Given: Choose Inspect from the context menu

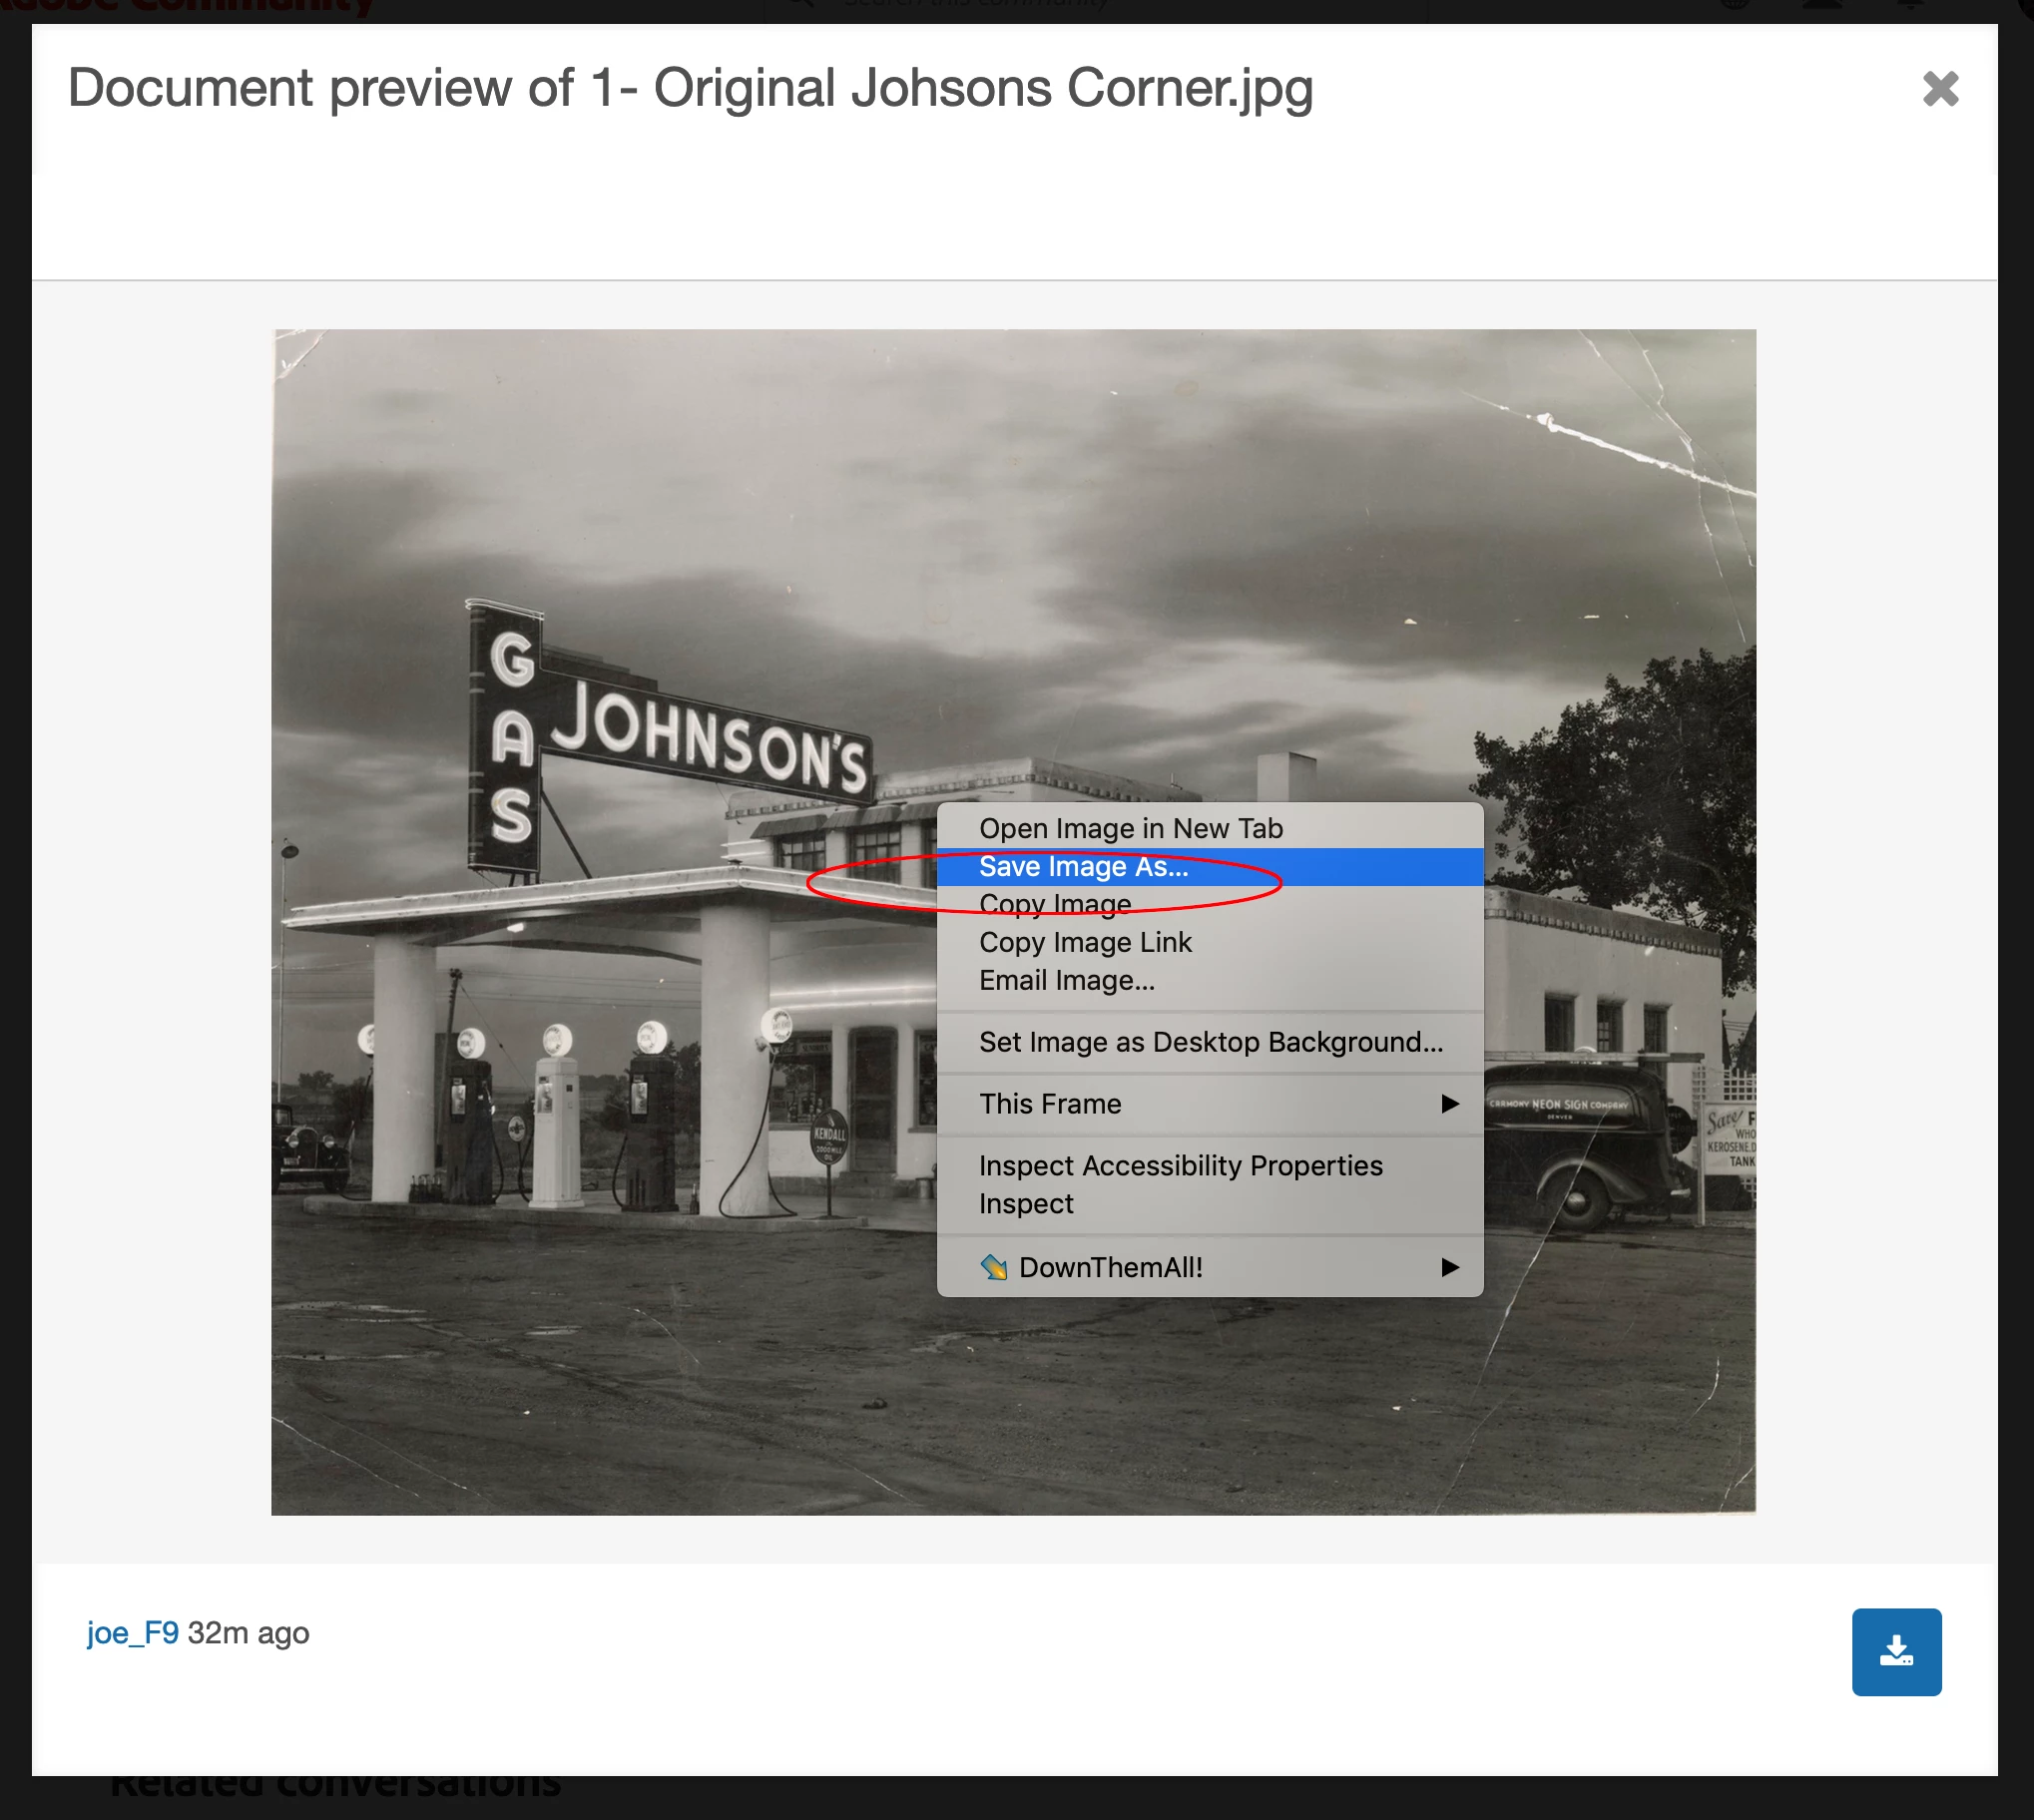Looking at the screenshot, I should pyautogui.click(x=1026, y=1204).
